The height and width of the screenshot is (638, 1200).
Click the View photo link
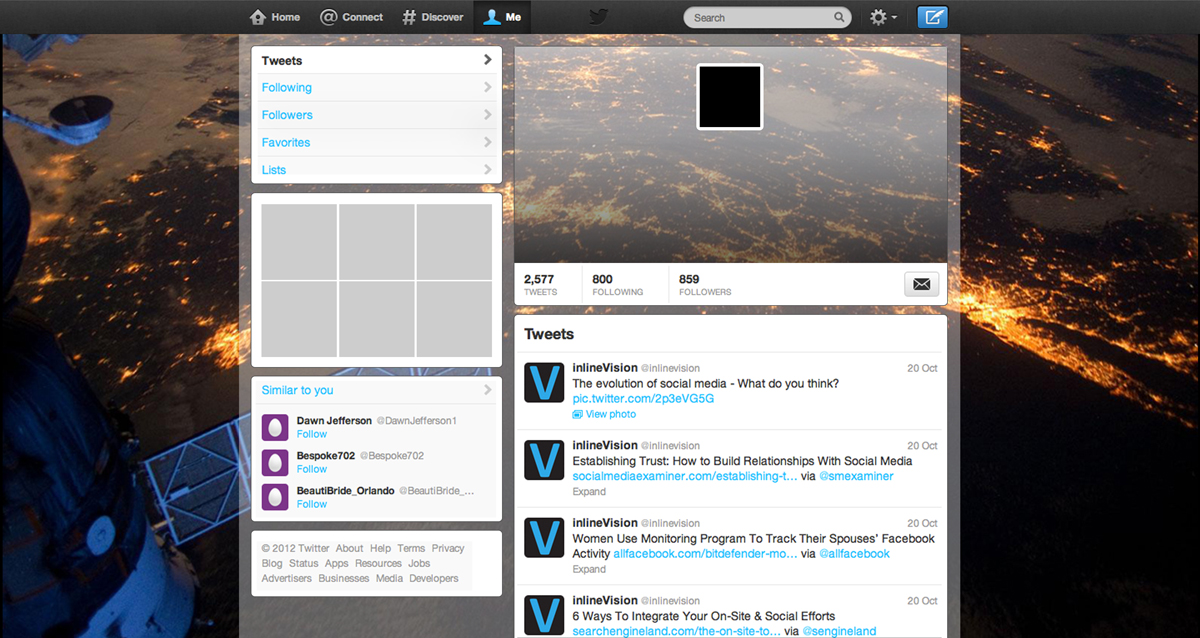click(x=604, y=414)
